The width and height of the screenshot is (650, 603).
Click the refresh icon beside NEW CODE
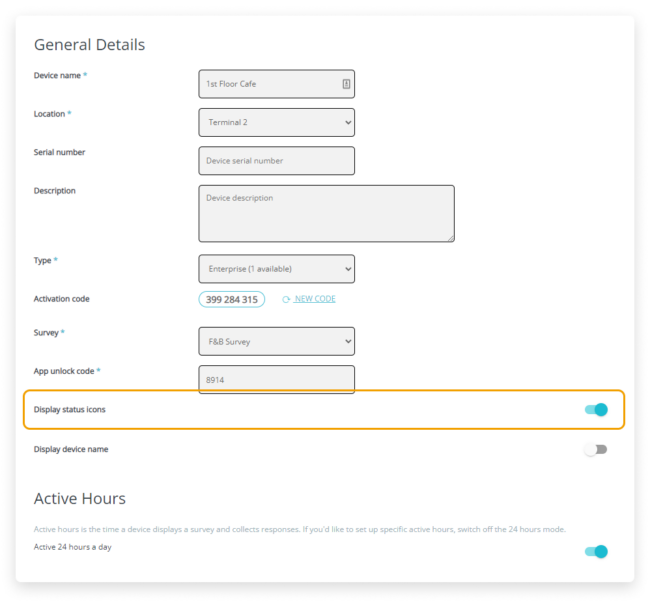(286, 299)
